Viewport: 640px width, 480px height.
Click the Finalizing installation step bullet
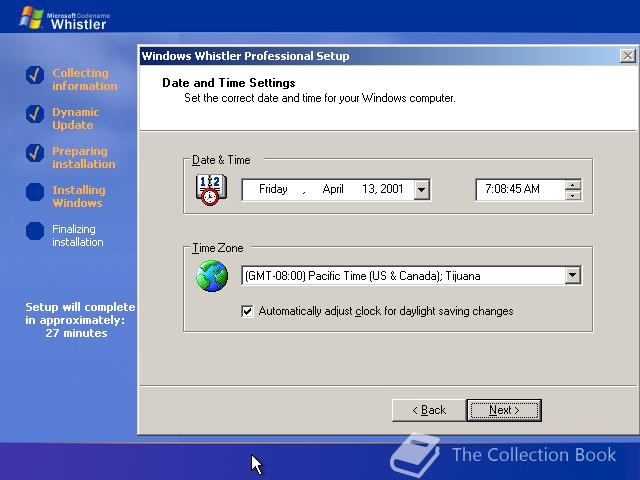(35, 231)
